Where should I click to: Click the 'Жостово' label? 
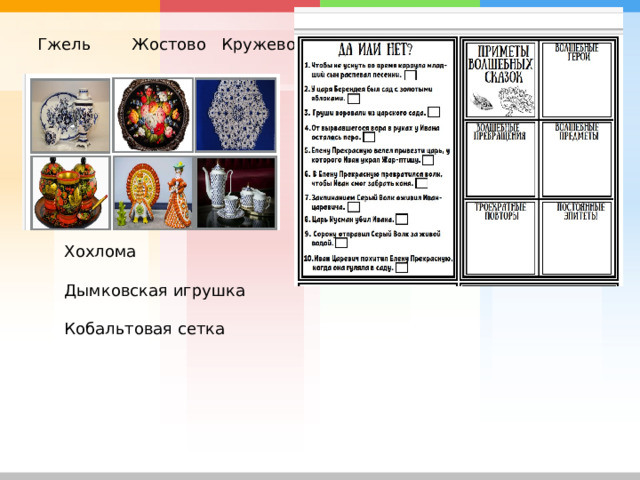click(x=169, y=44)
